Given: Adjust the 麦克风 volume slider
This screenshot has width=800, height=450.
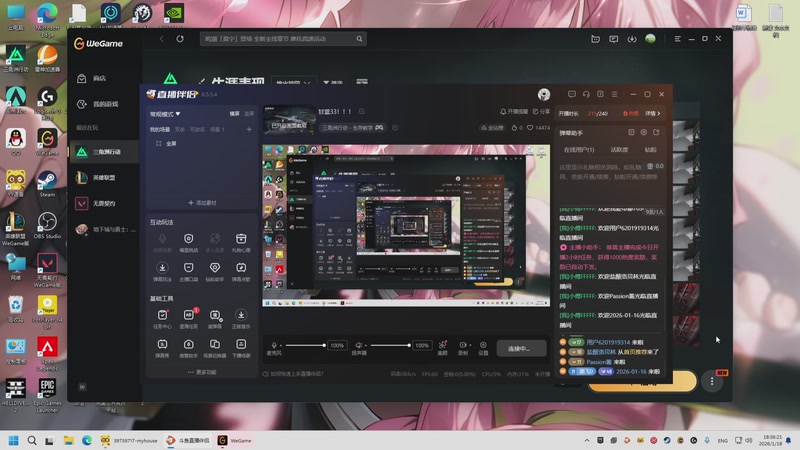Looking at the screenshot, I should pyautogui.click(x=305, y=345).
